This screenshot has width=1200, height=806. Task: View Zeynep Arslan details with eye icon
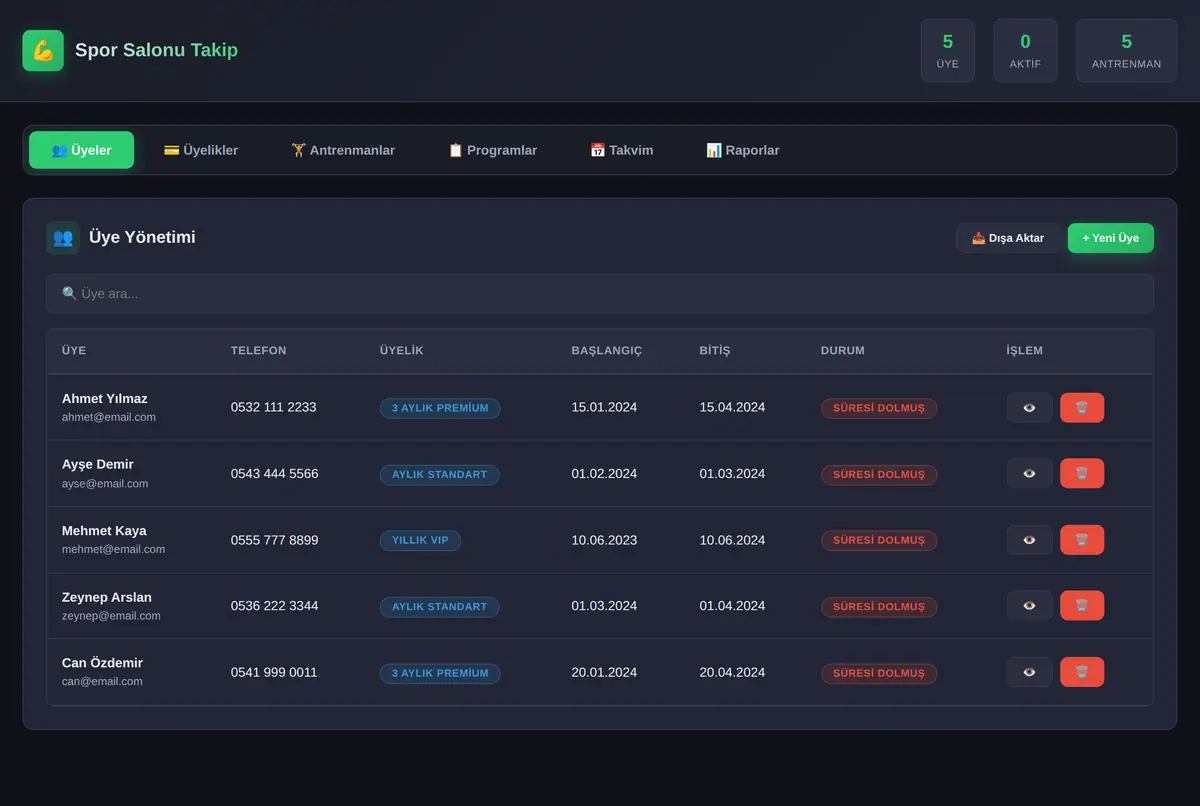coord(1029,606)
